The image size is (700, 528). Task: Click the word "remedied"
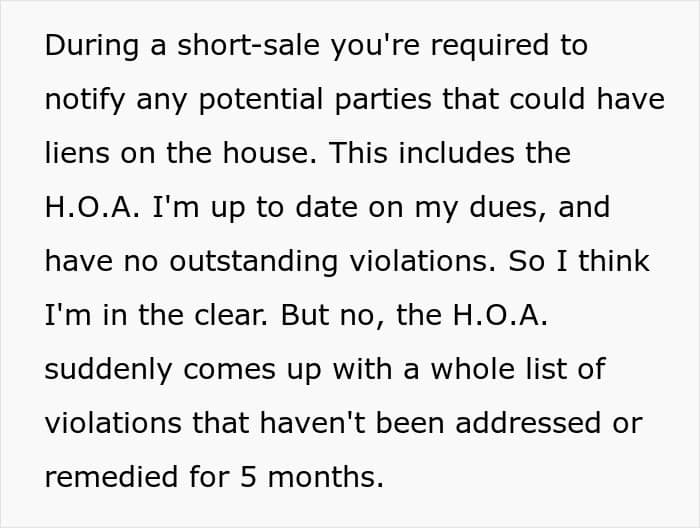[111, 477]
